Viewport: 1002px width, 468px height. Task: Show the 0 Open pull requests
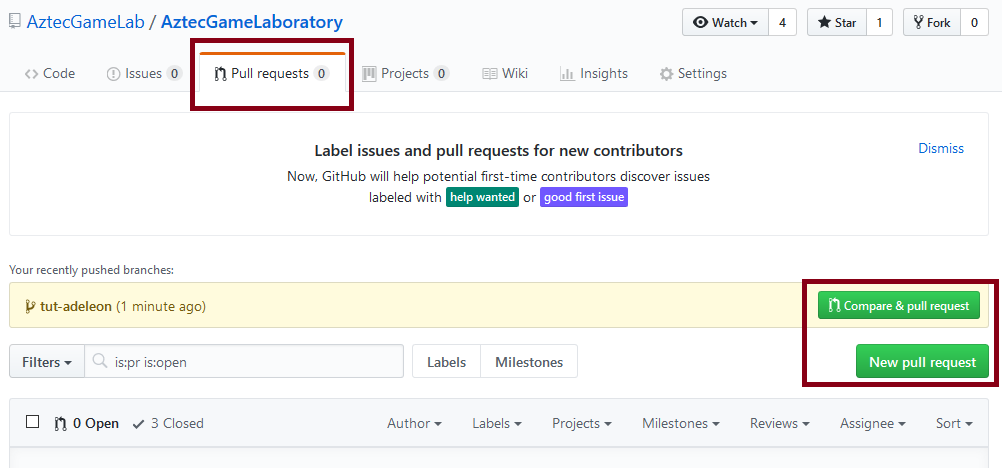[x=87, y=423]
